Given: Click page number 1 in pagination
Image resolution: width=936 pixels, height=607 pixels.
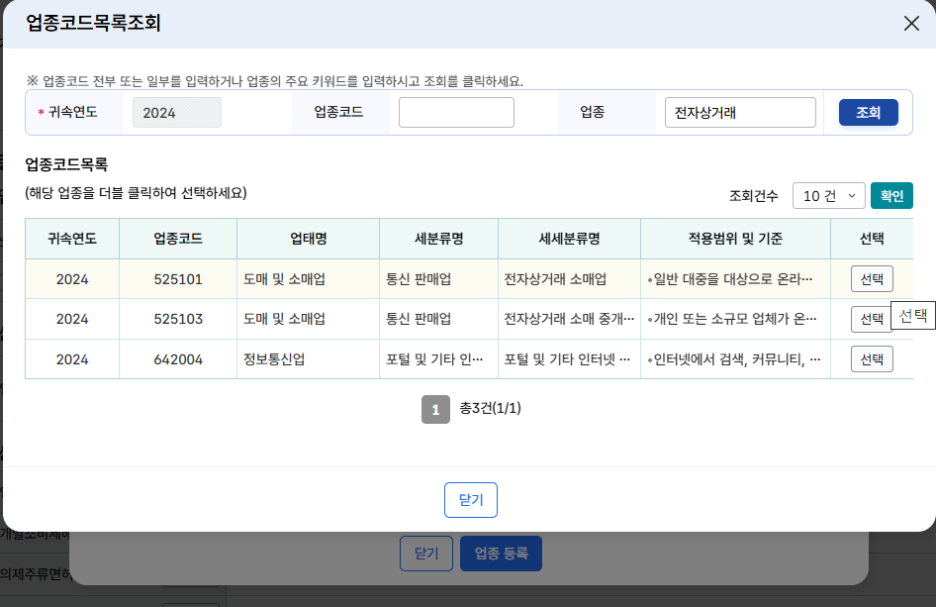Looking at the screenshot, I should click(x=435, y=409).
